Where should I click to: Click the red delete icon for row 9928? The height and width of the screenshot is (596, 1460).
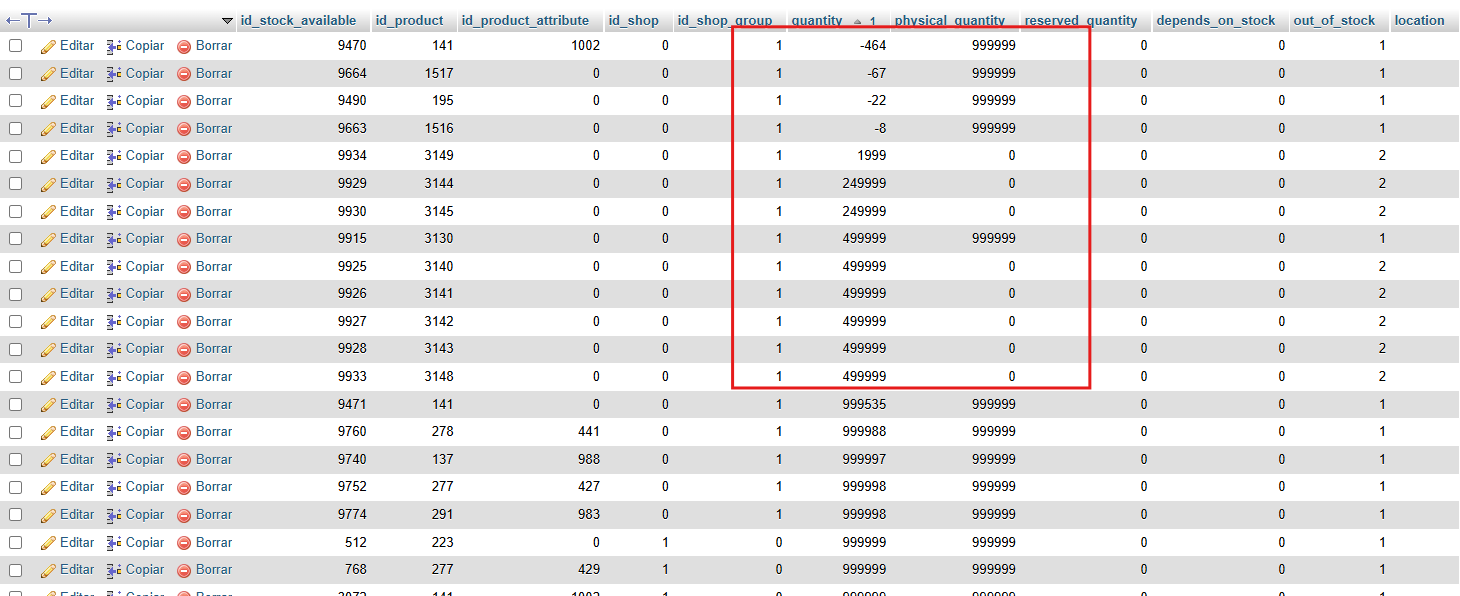(x=184, y=349)
